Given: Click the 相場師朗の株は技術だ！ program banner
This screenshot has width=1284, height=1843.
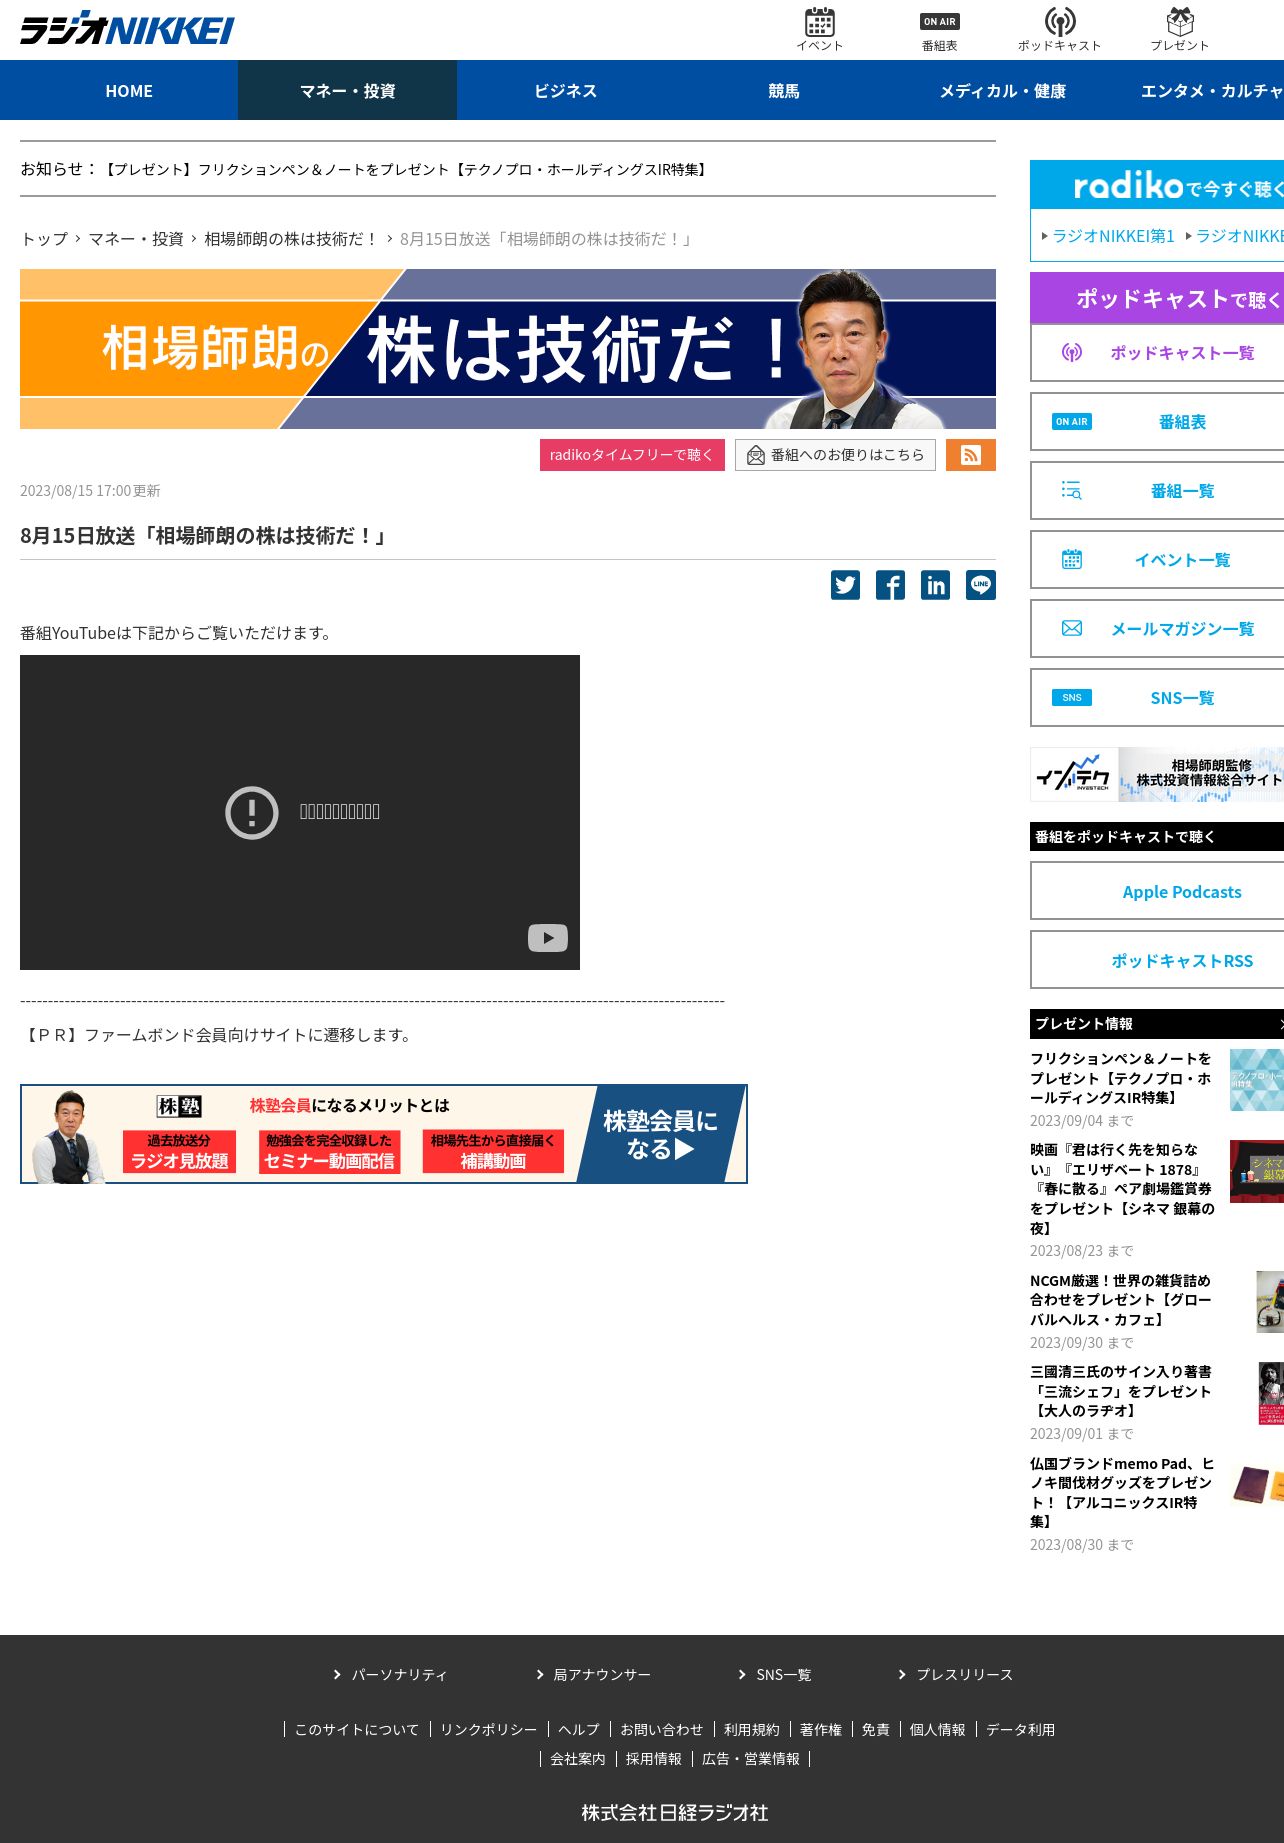Looking at the screenshot, I should (508, 349).
